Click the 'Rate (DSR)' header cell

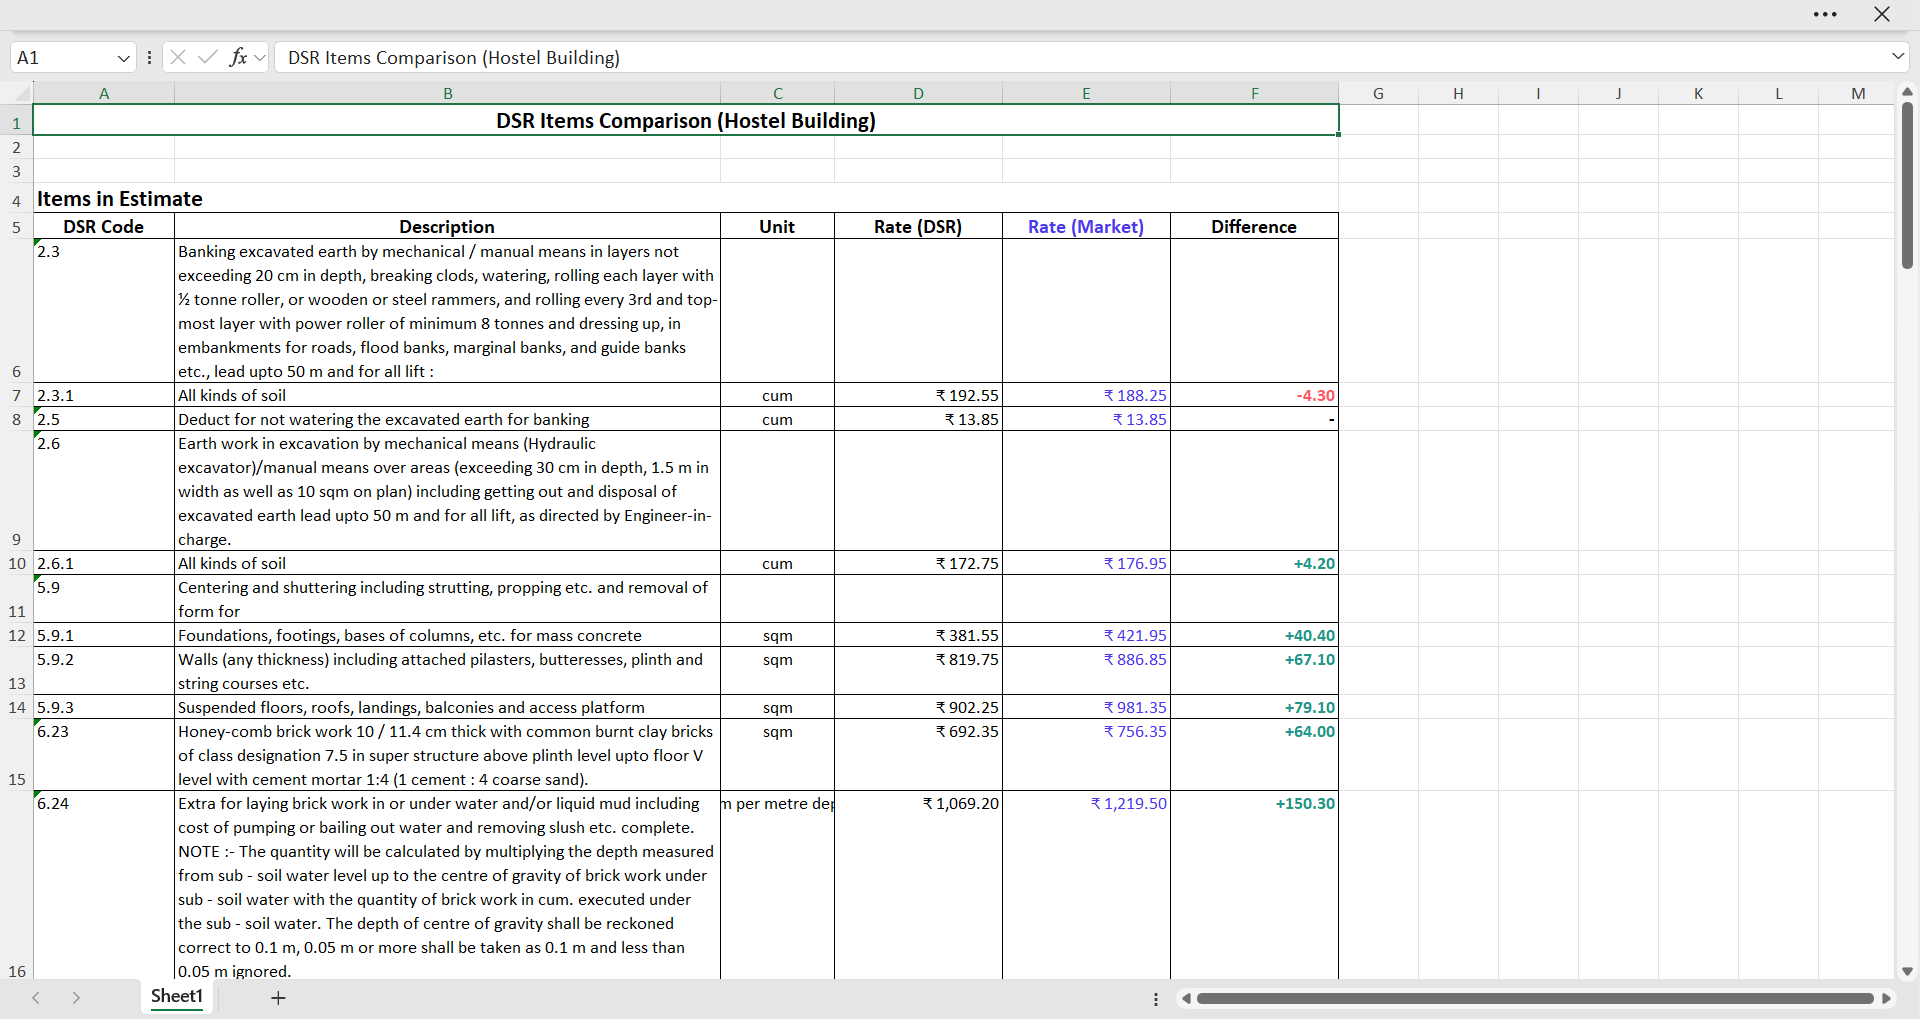click(918, 226)
